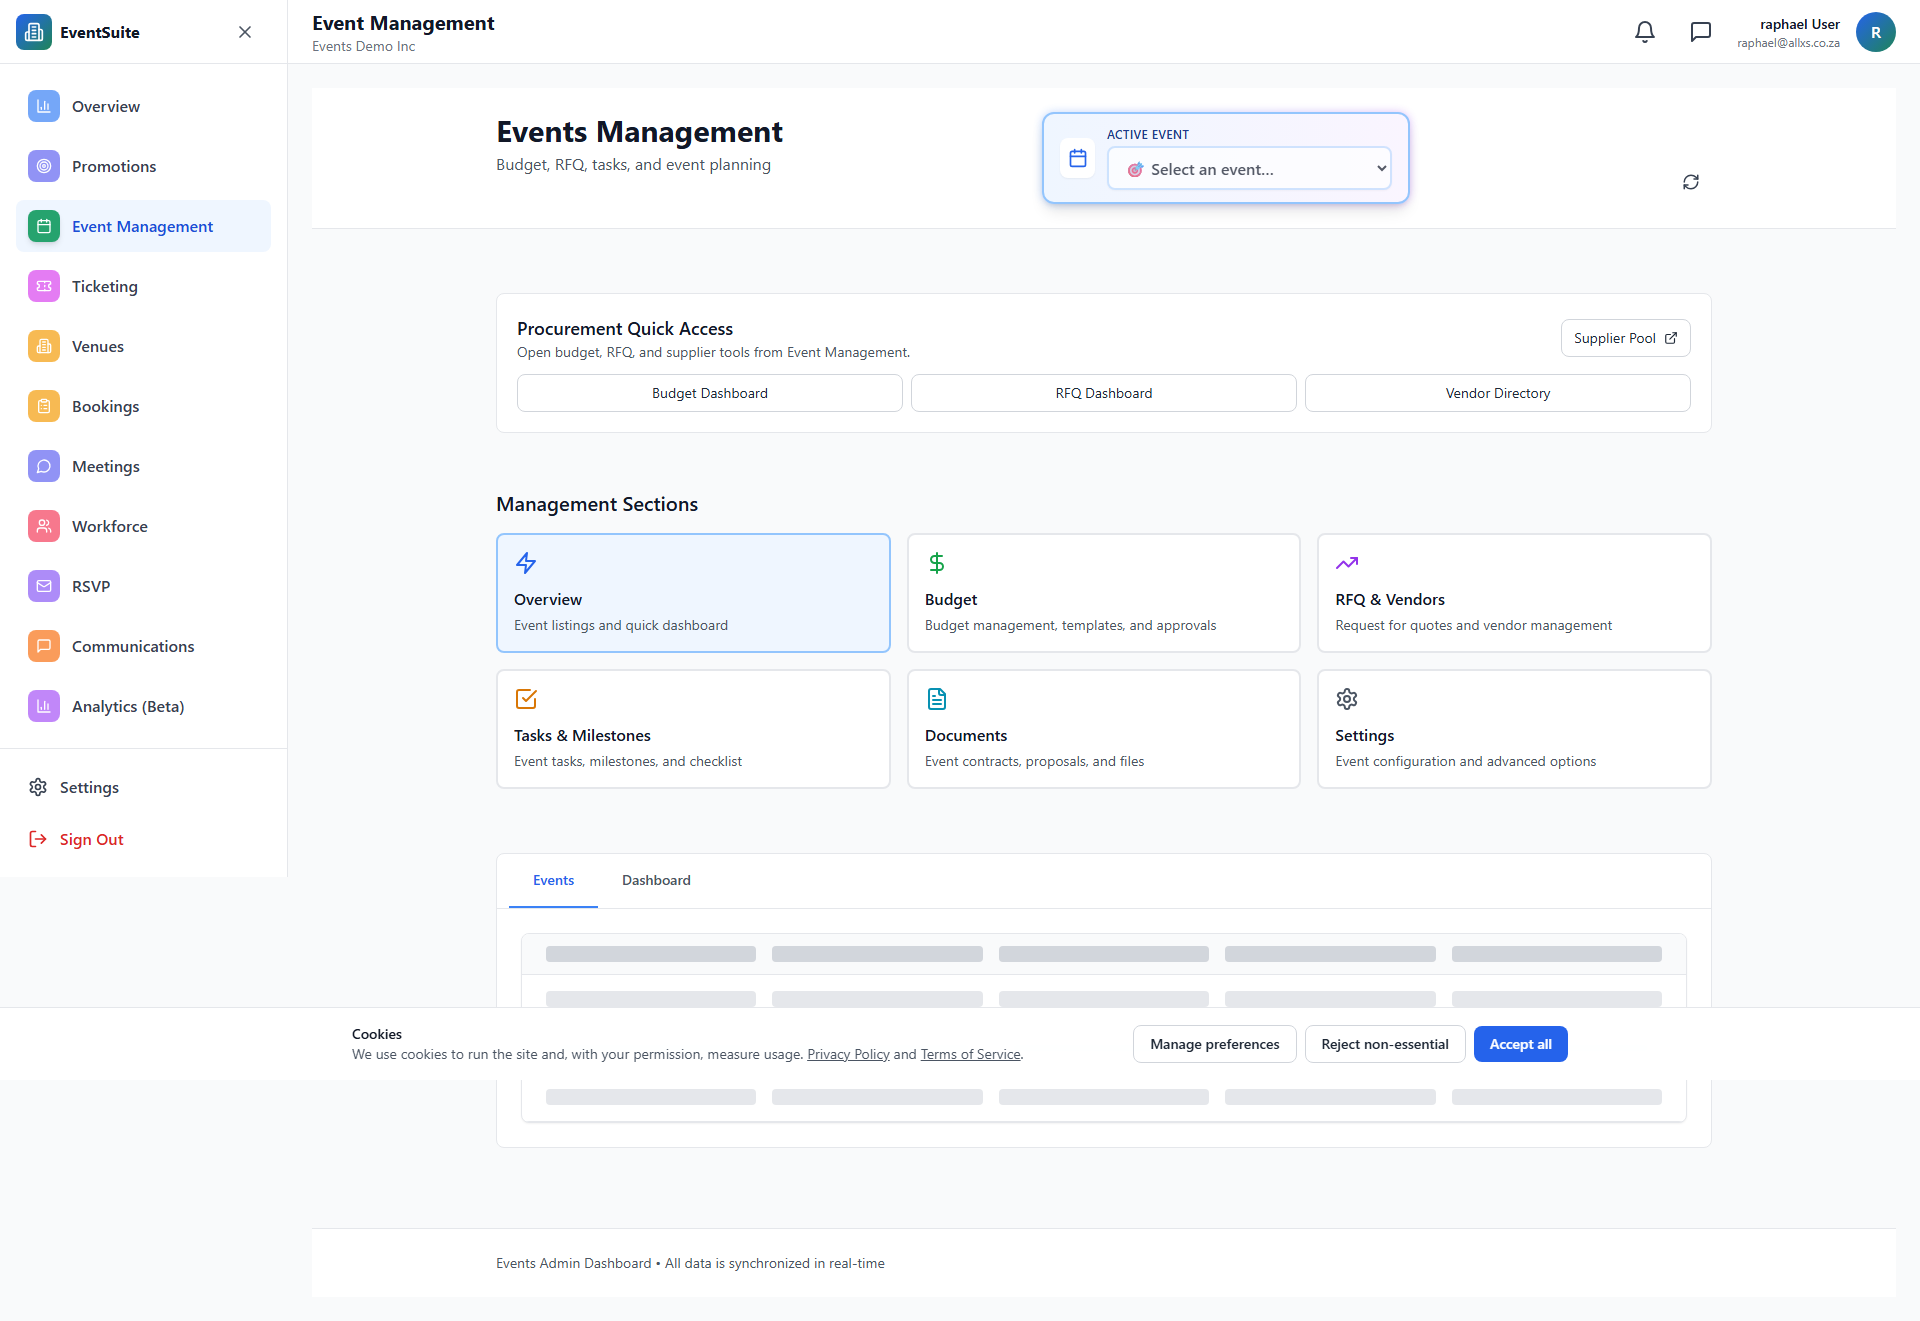Click the Workforce sidebar icon
The height and width of the screenshot is (1321, 1920).
pos(44,526)
